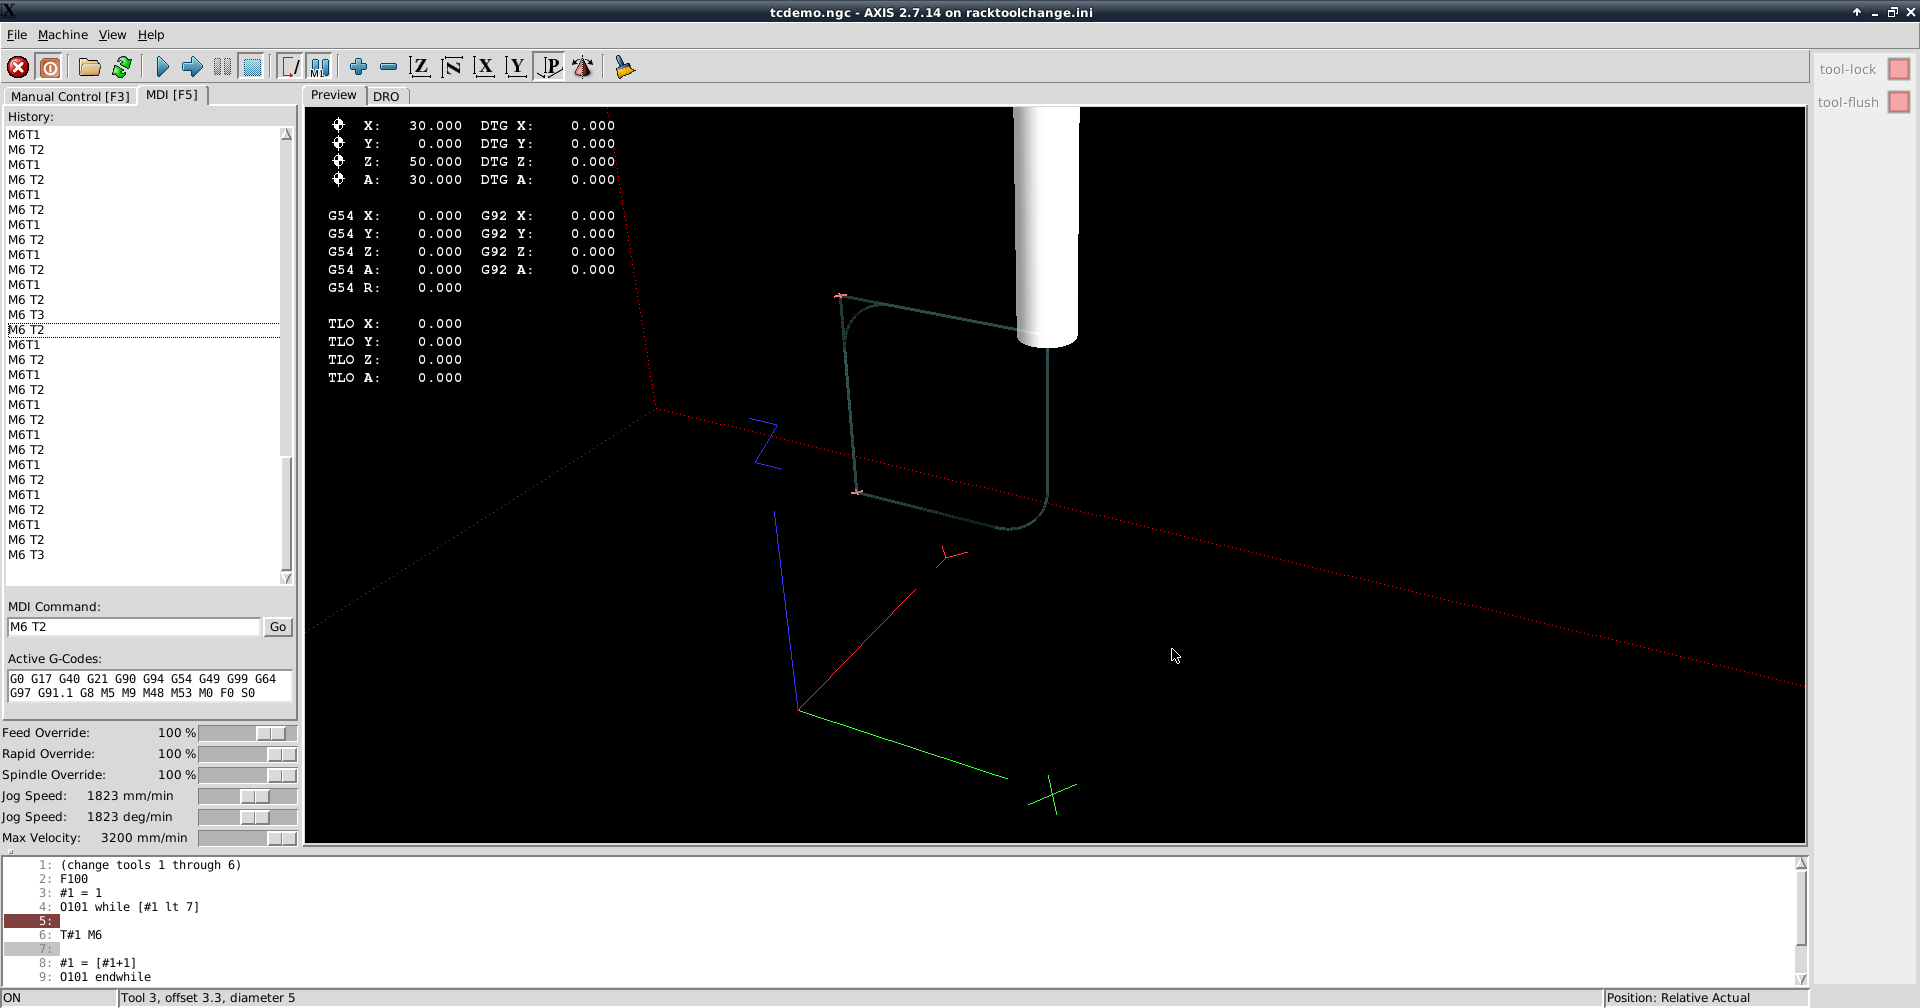Switch to Manual Control [F3] tab
The image size is (1920, 1008).
[x=70, y=97]
